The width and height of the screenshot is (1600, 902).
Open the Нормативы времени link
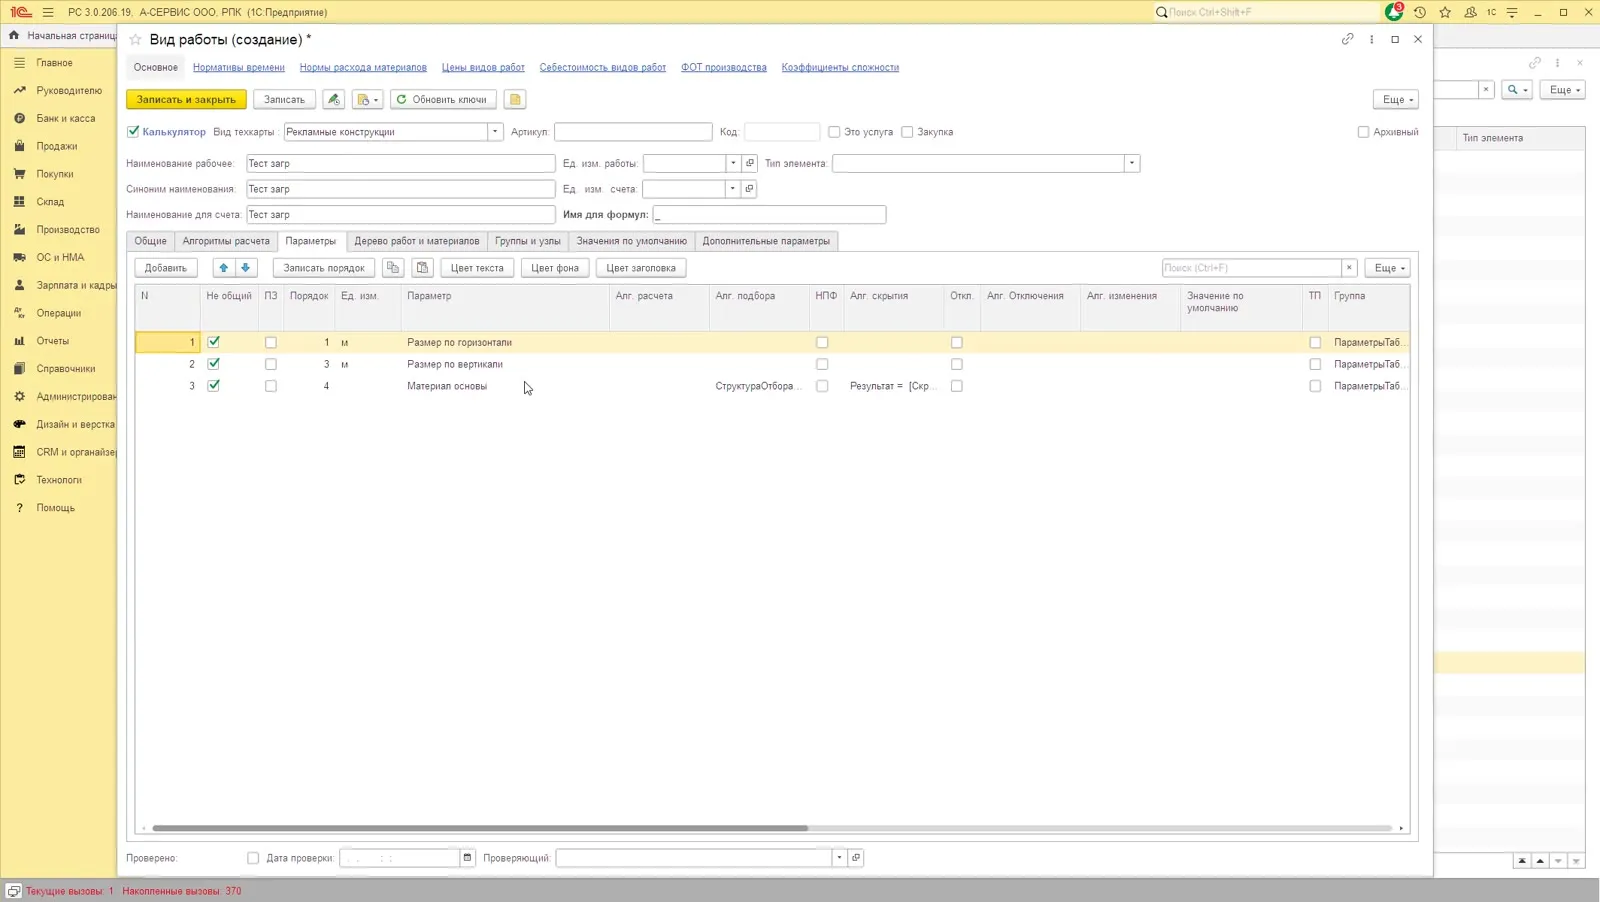point(239,67)
